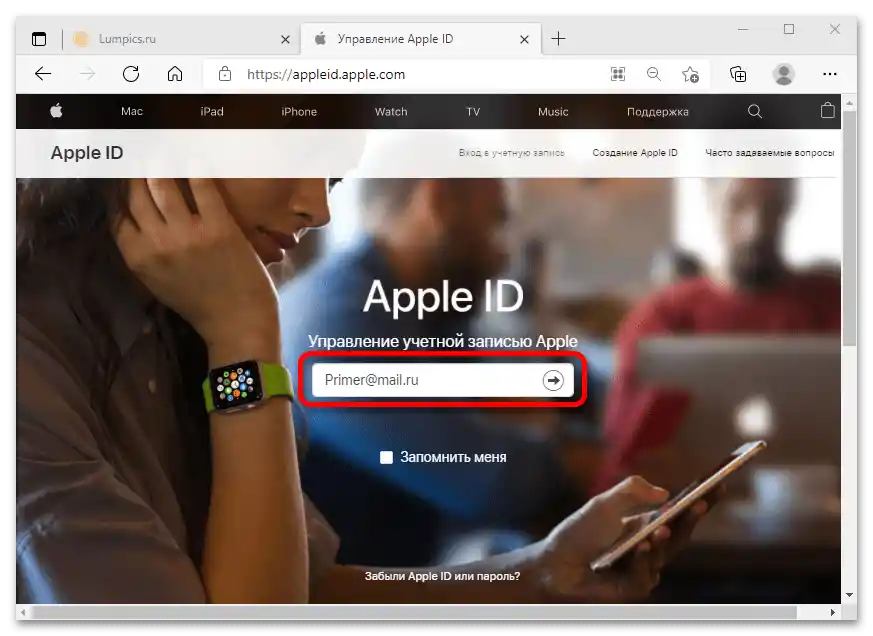Reload the page with the refresh icon
873x636 pixels.
131,74
